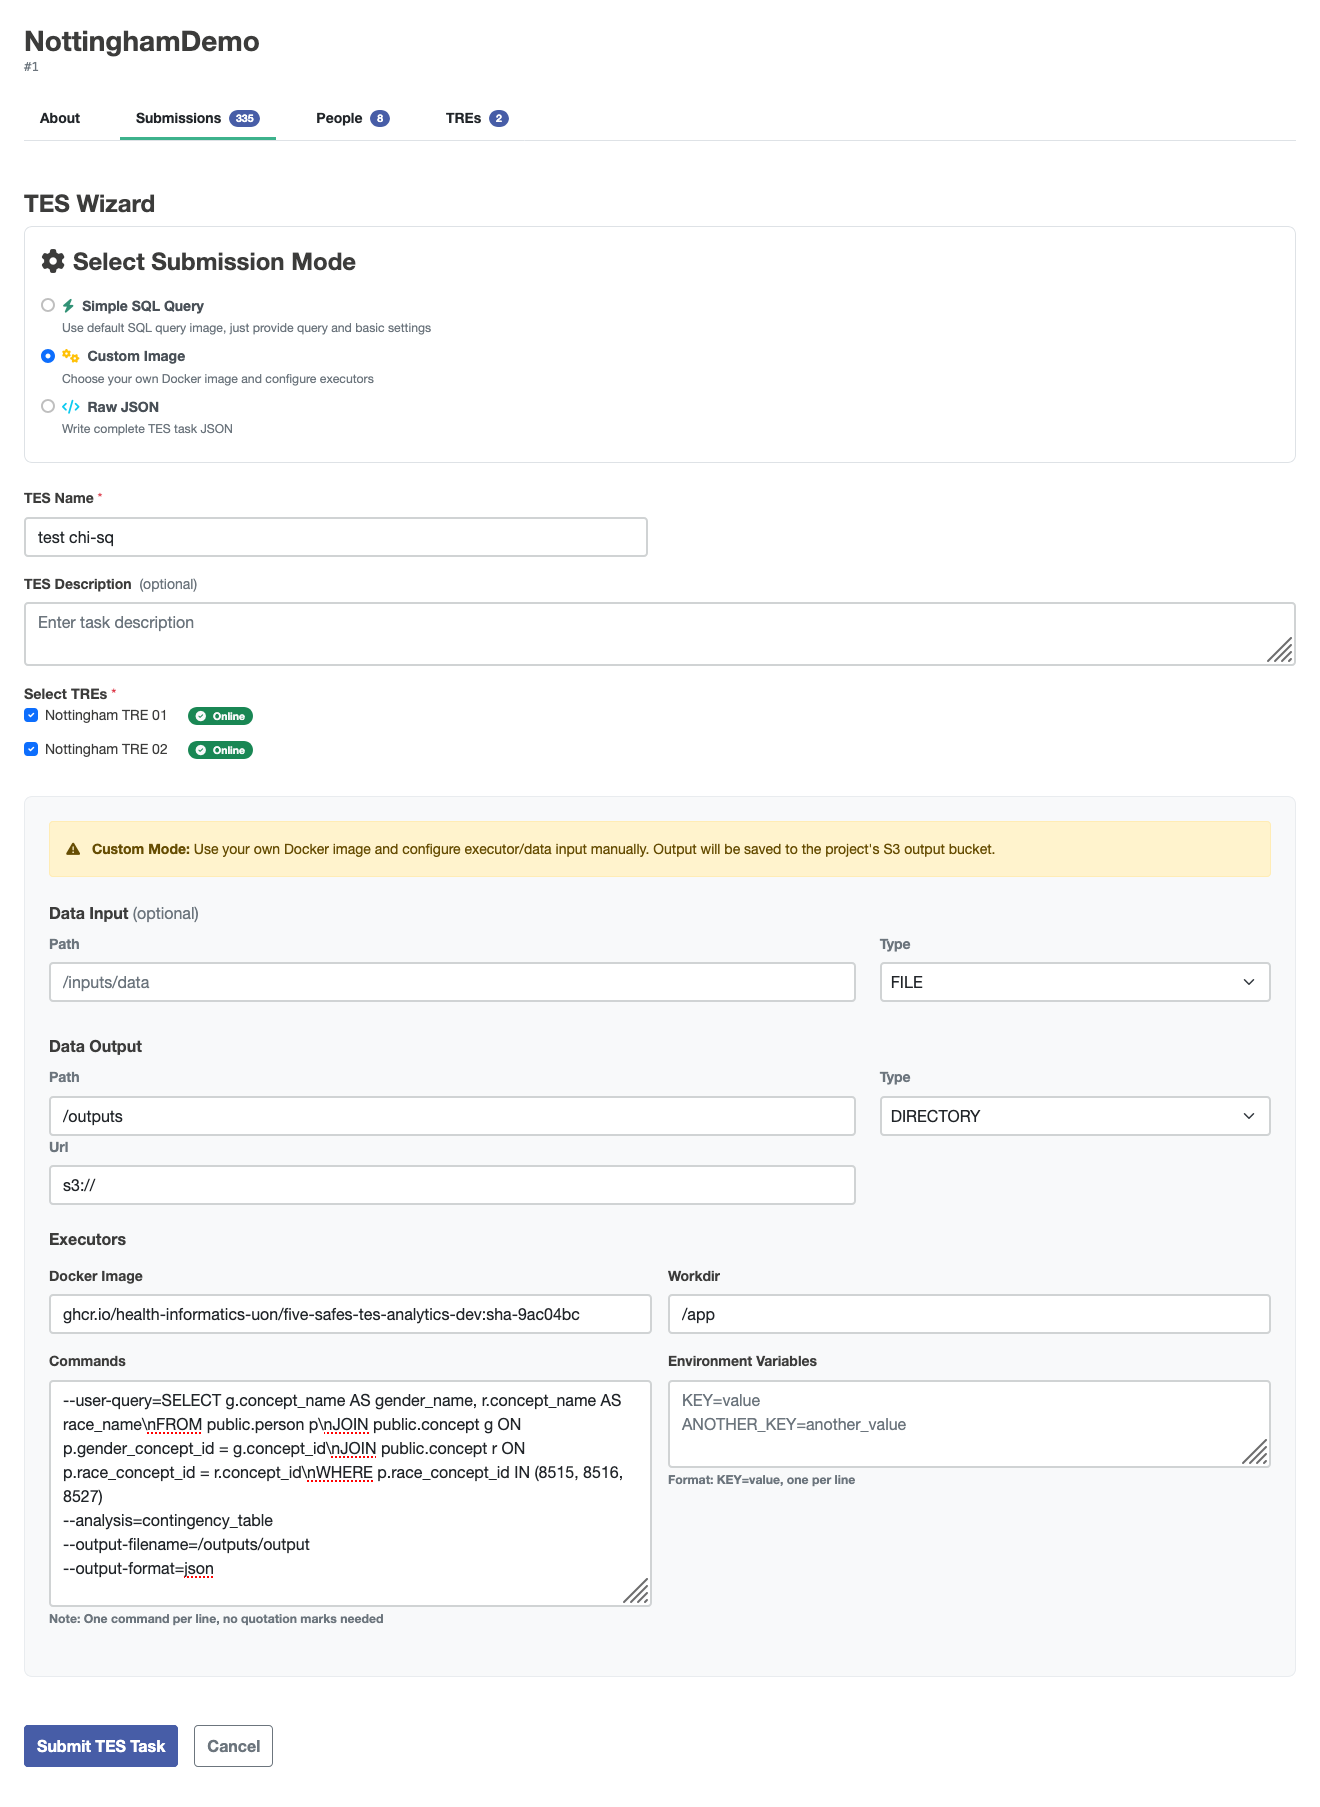Viewport: 1320px width, 1807px height.
Task: Click the code brackets Raw JSON icon
Action: tap(71, 407)
